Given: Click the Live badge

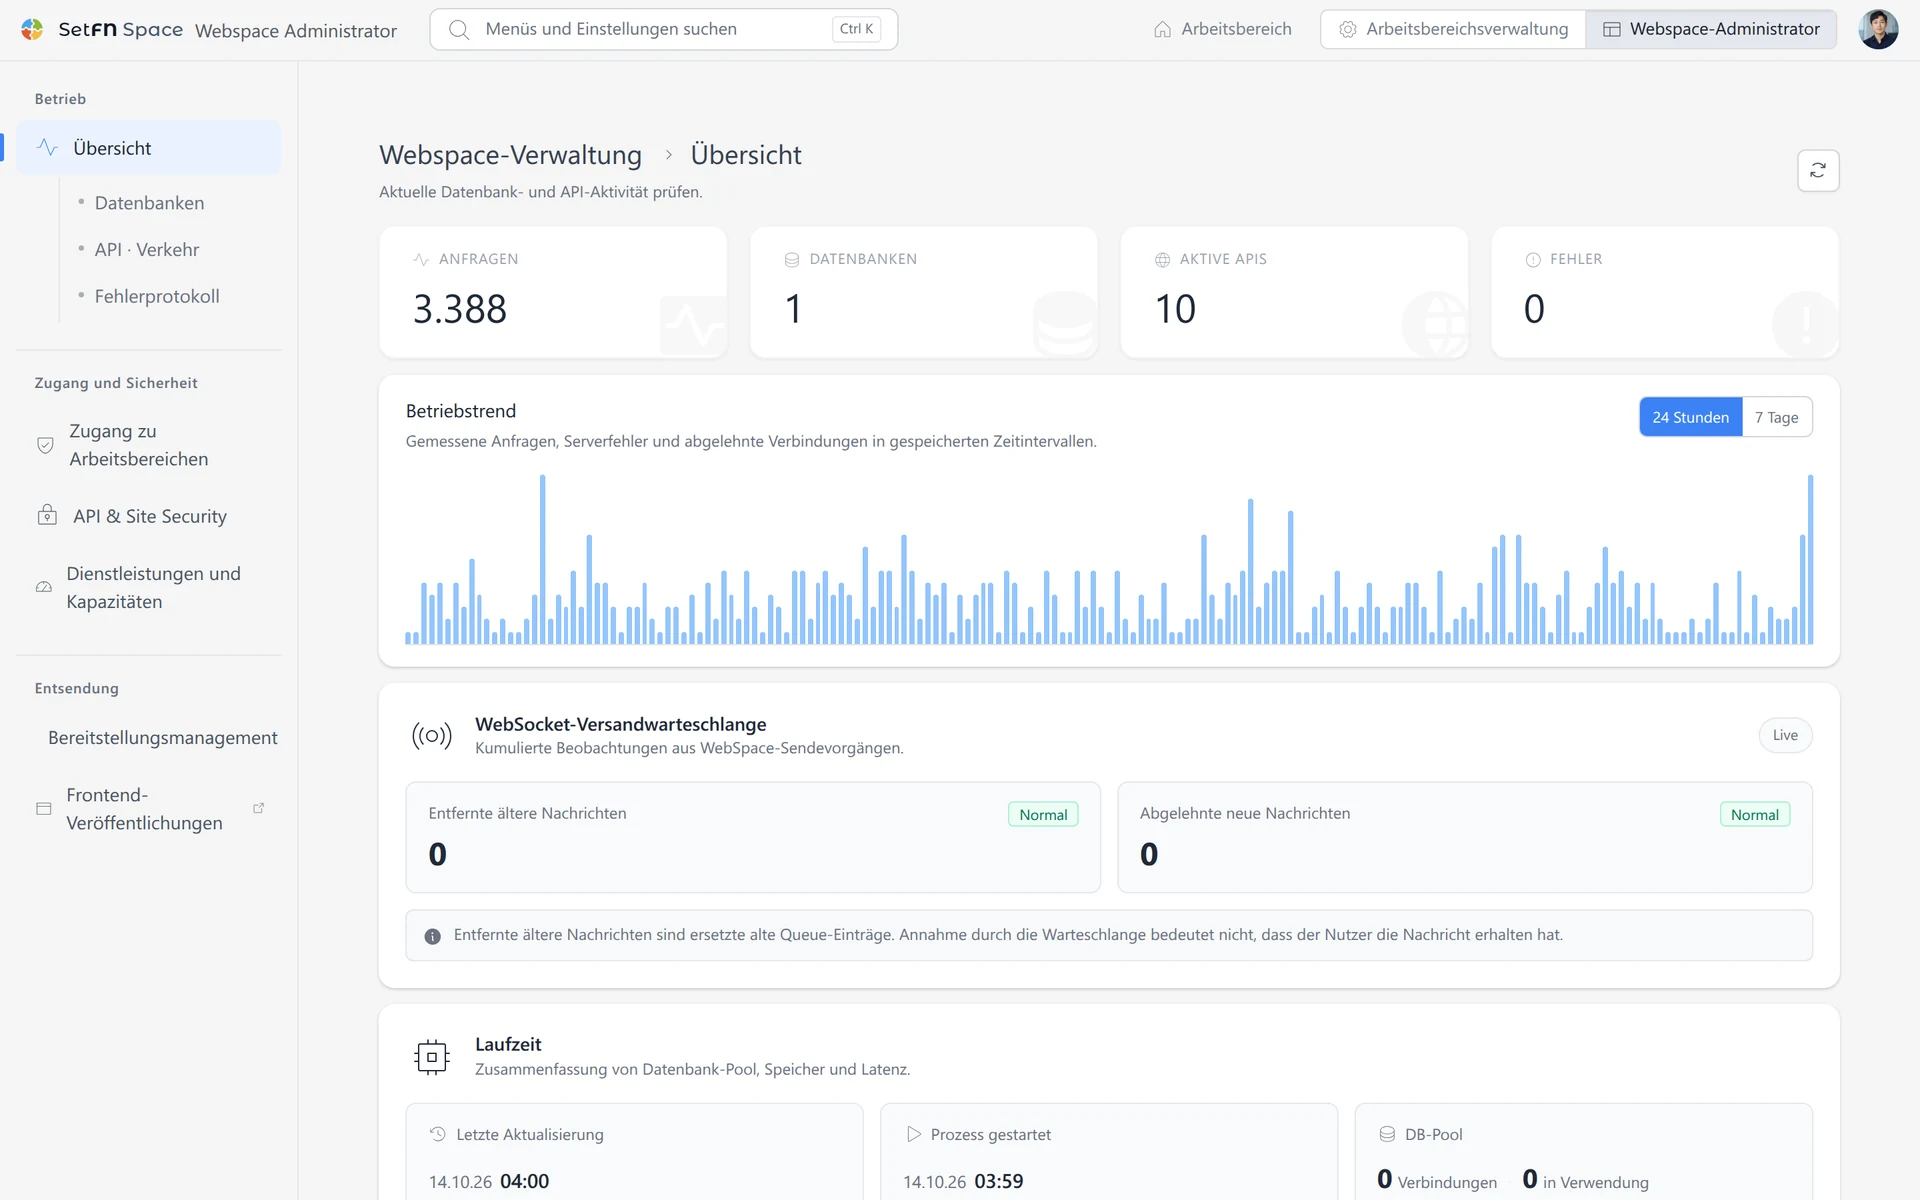Looking at the screenshot, I should [1785, 735].
